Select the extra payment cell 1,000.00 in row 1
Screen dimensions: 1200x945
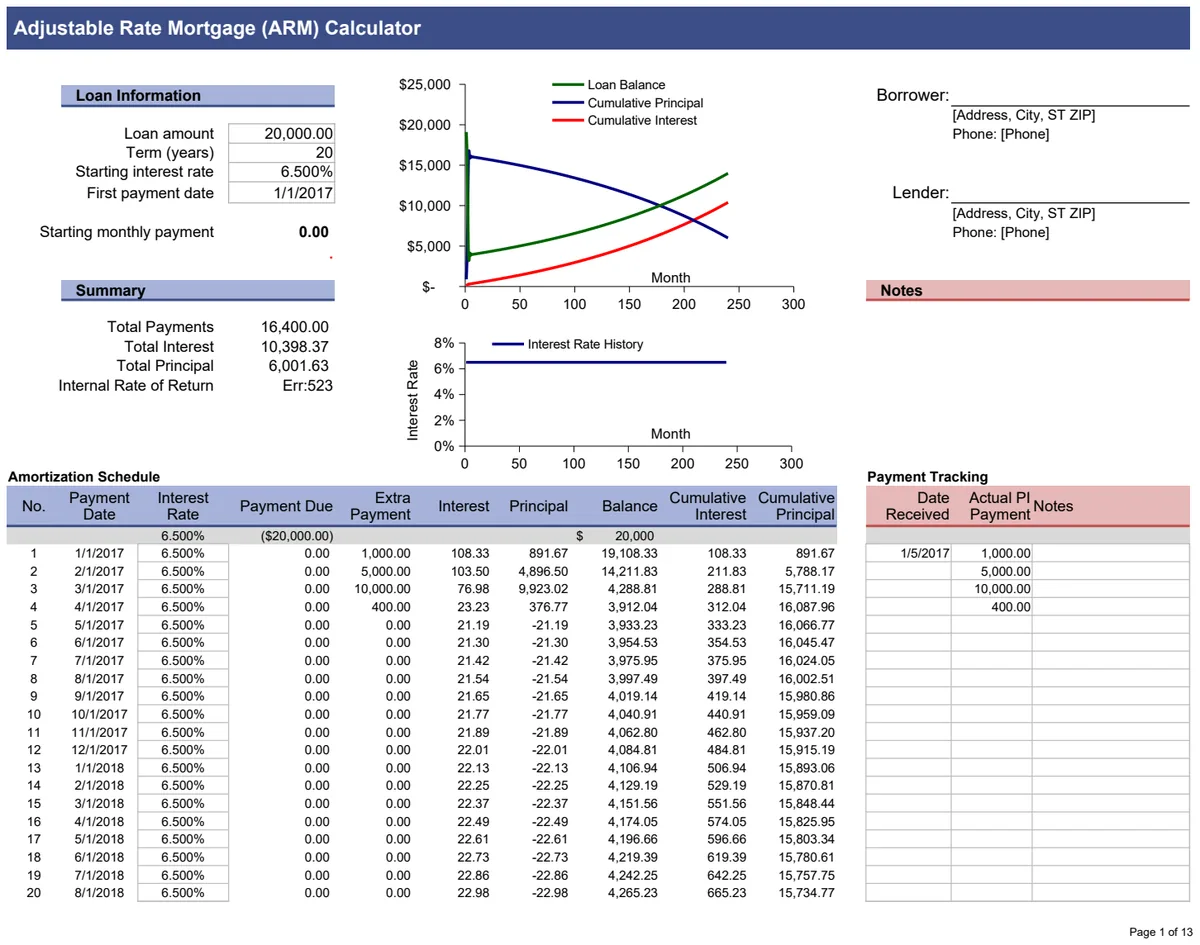(x=386, y=554)
